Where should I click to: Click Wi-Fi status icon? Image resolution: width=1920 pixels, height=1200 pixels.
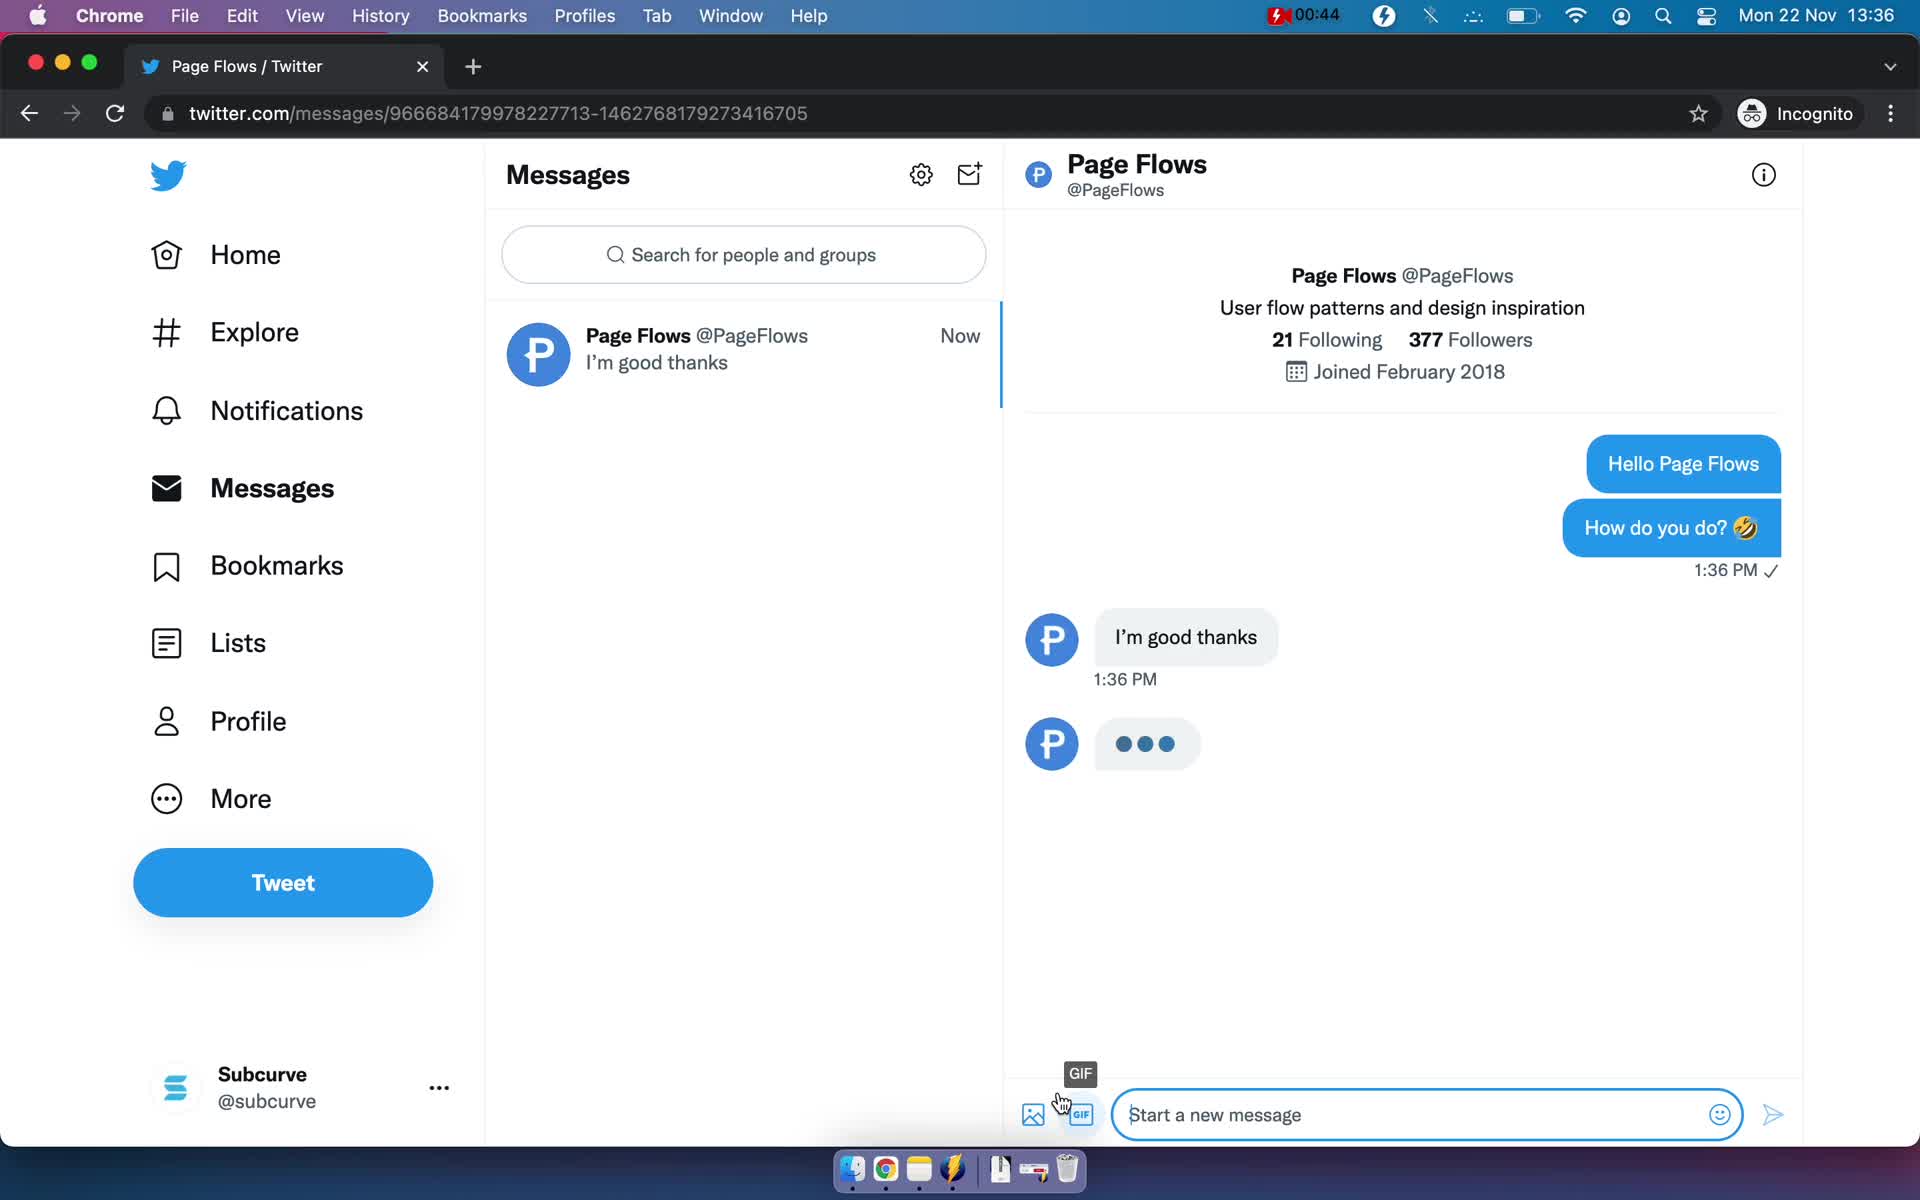click(x=1575, y=16)
